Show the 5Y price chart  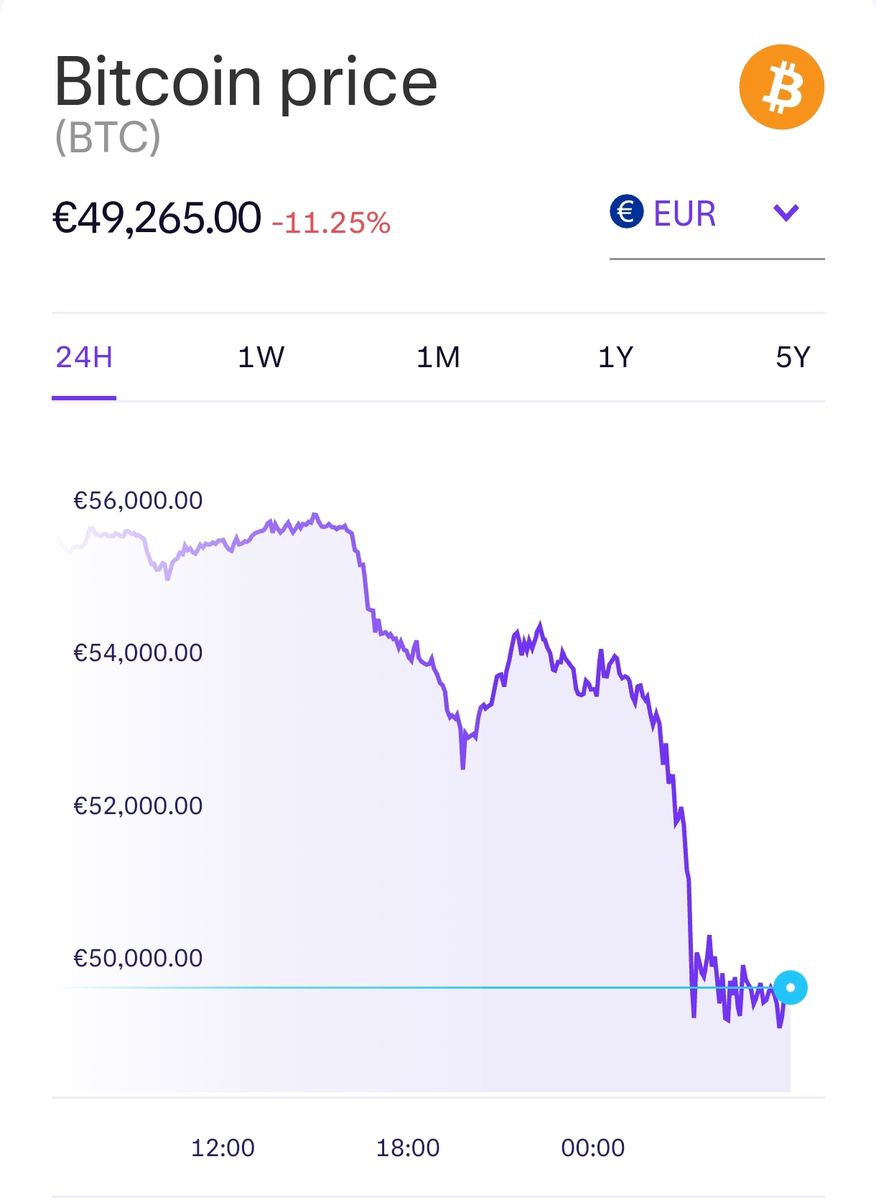792,357
